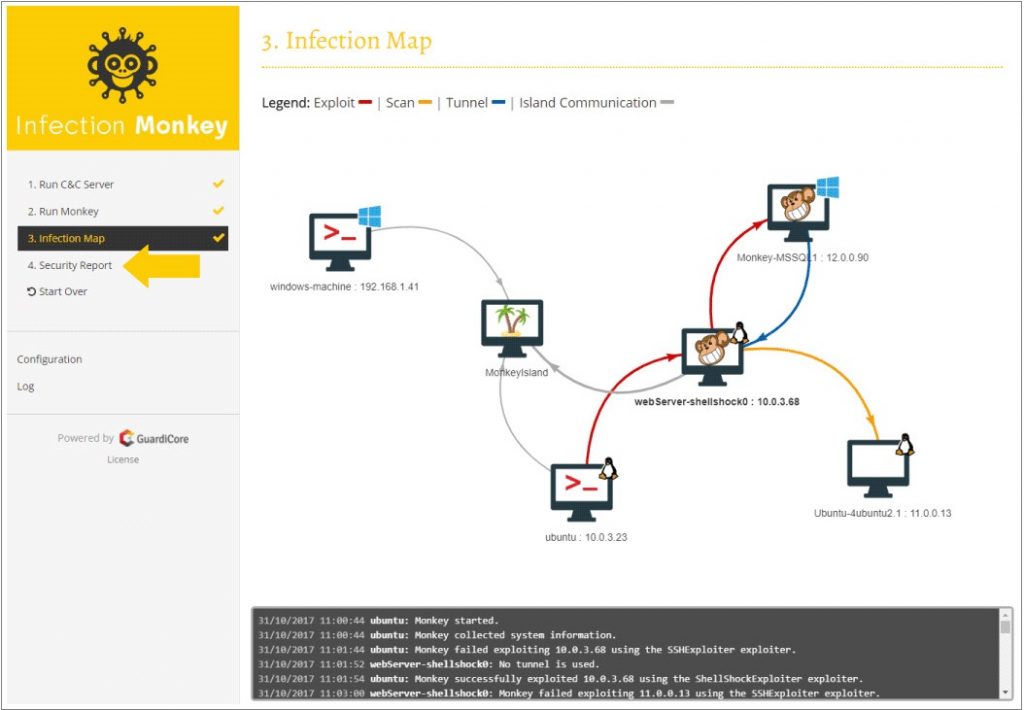
Task: Click the blue Tunnel legend swatch
Action: tap(498, 103)
